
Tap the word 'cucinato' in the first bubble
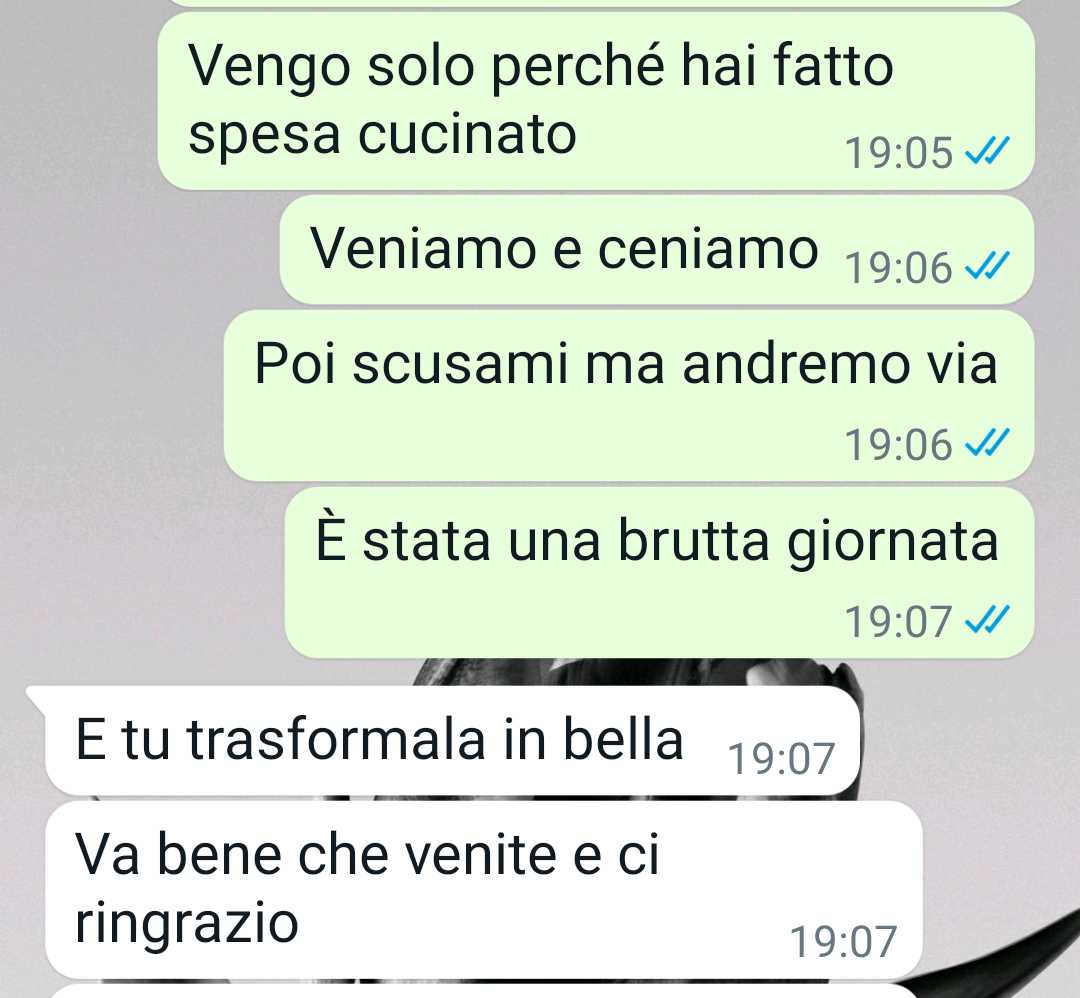(x=467, y=134)
